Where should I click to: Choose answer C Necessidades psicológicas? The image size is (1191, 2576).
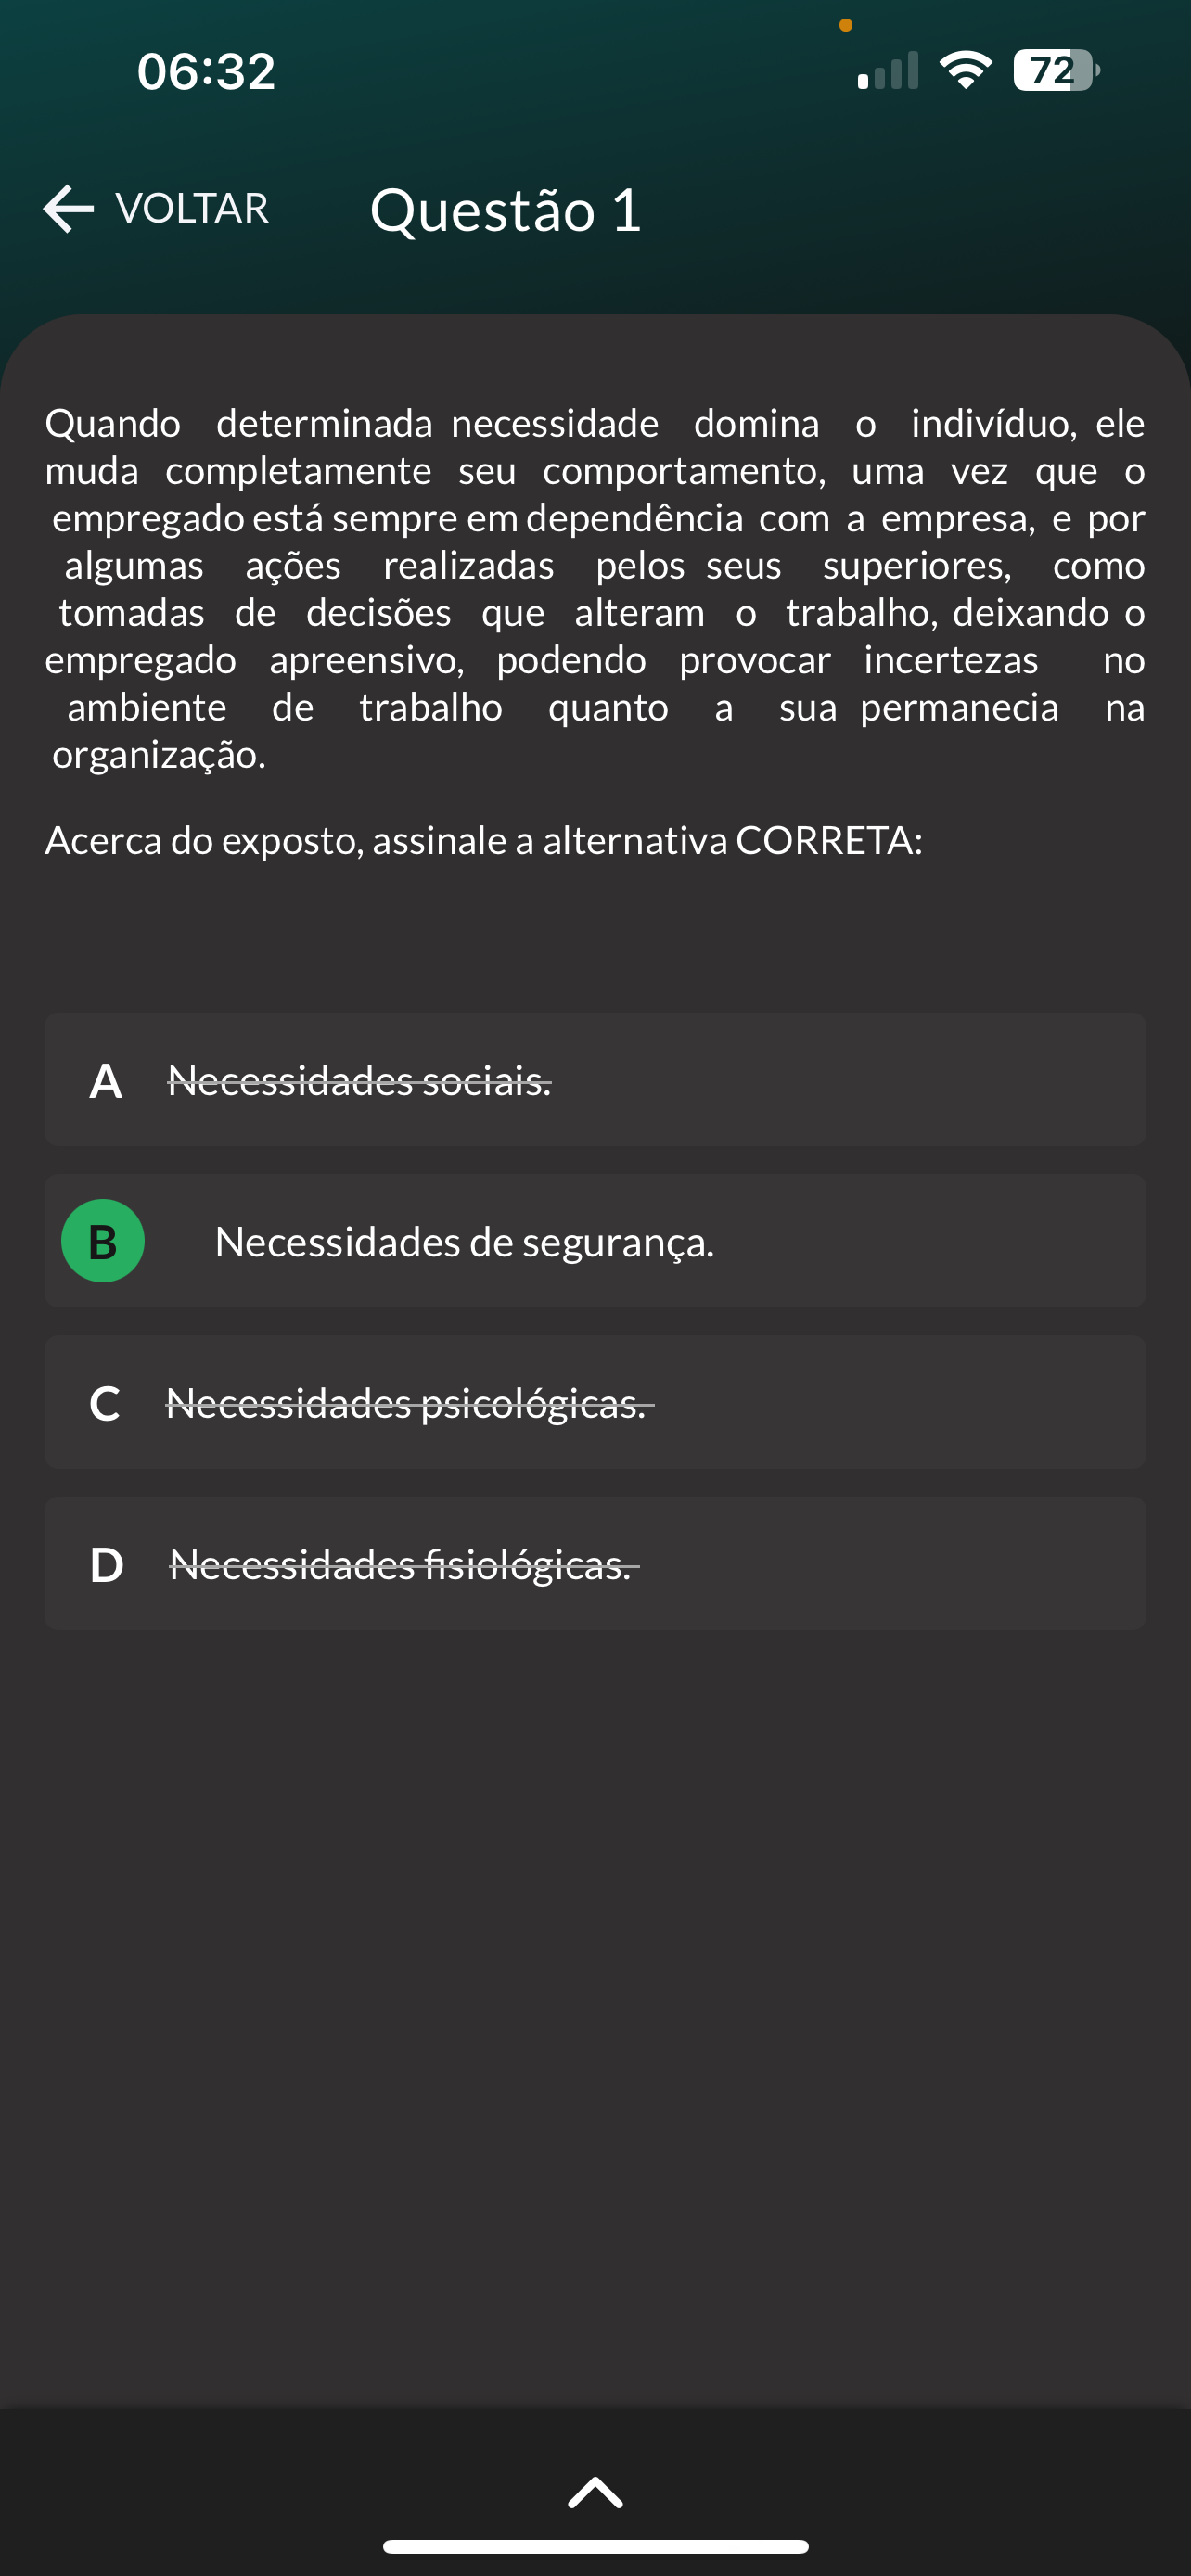(406, 1403)
